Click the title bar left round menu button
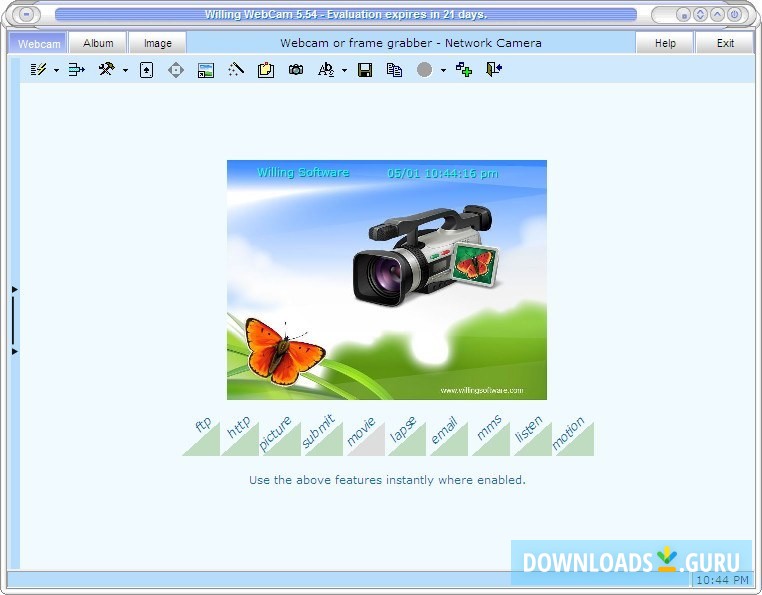The image size is (762, 595). tap(26, 15)
